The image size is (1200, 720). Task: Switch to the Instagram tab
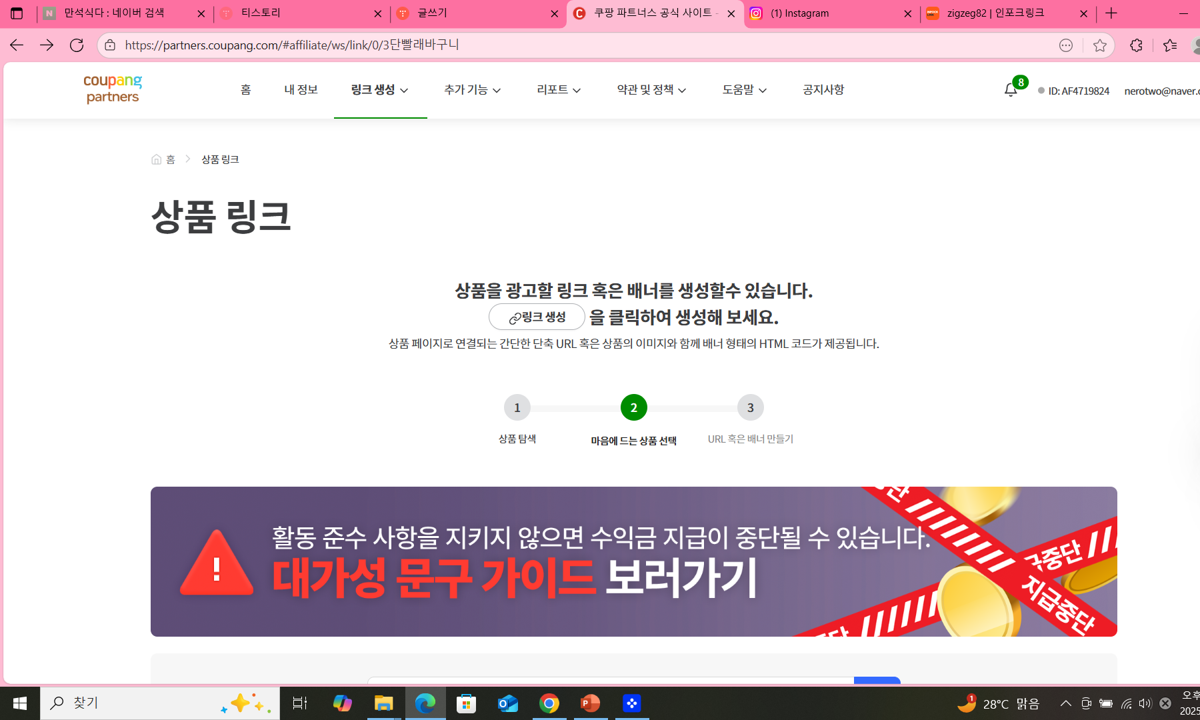[831, 14]
